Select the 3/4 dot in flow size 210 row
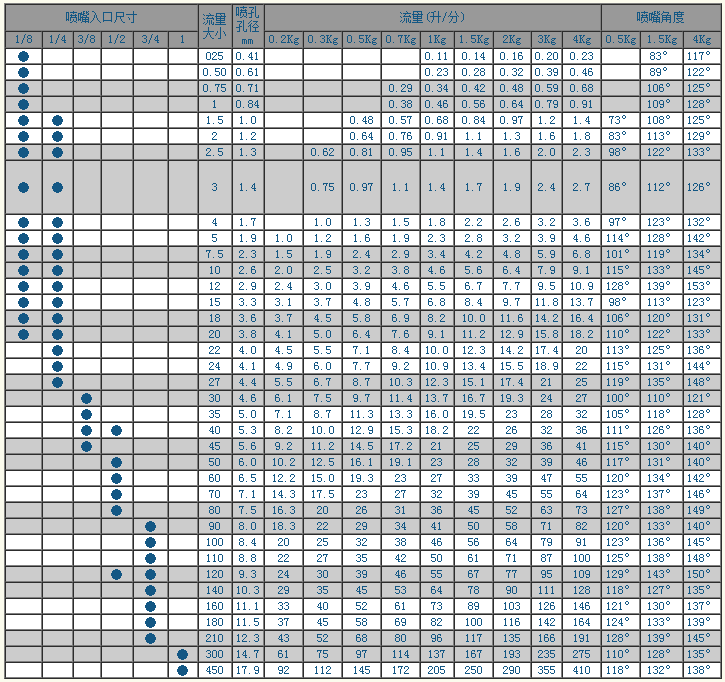This screenshot has height=682, width=725. 150,638
